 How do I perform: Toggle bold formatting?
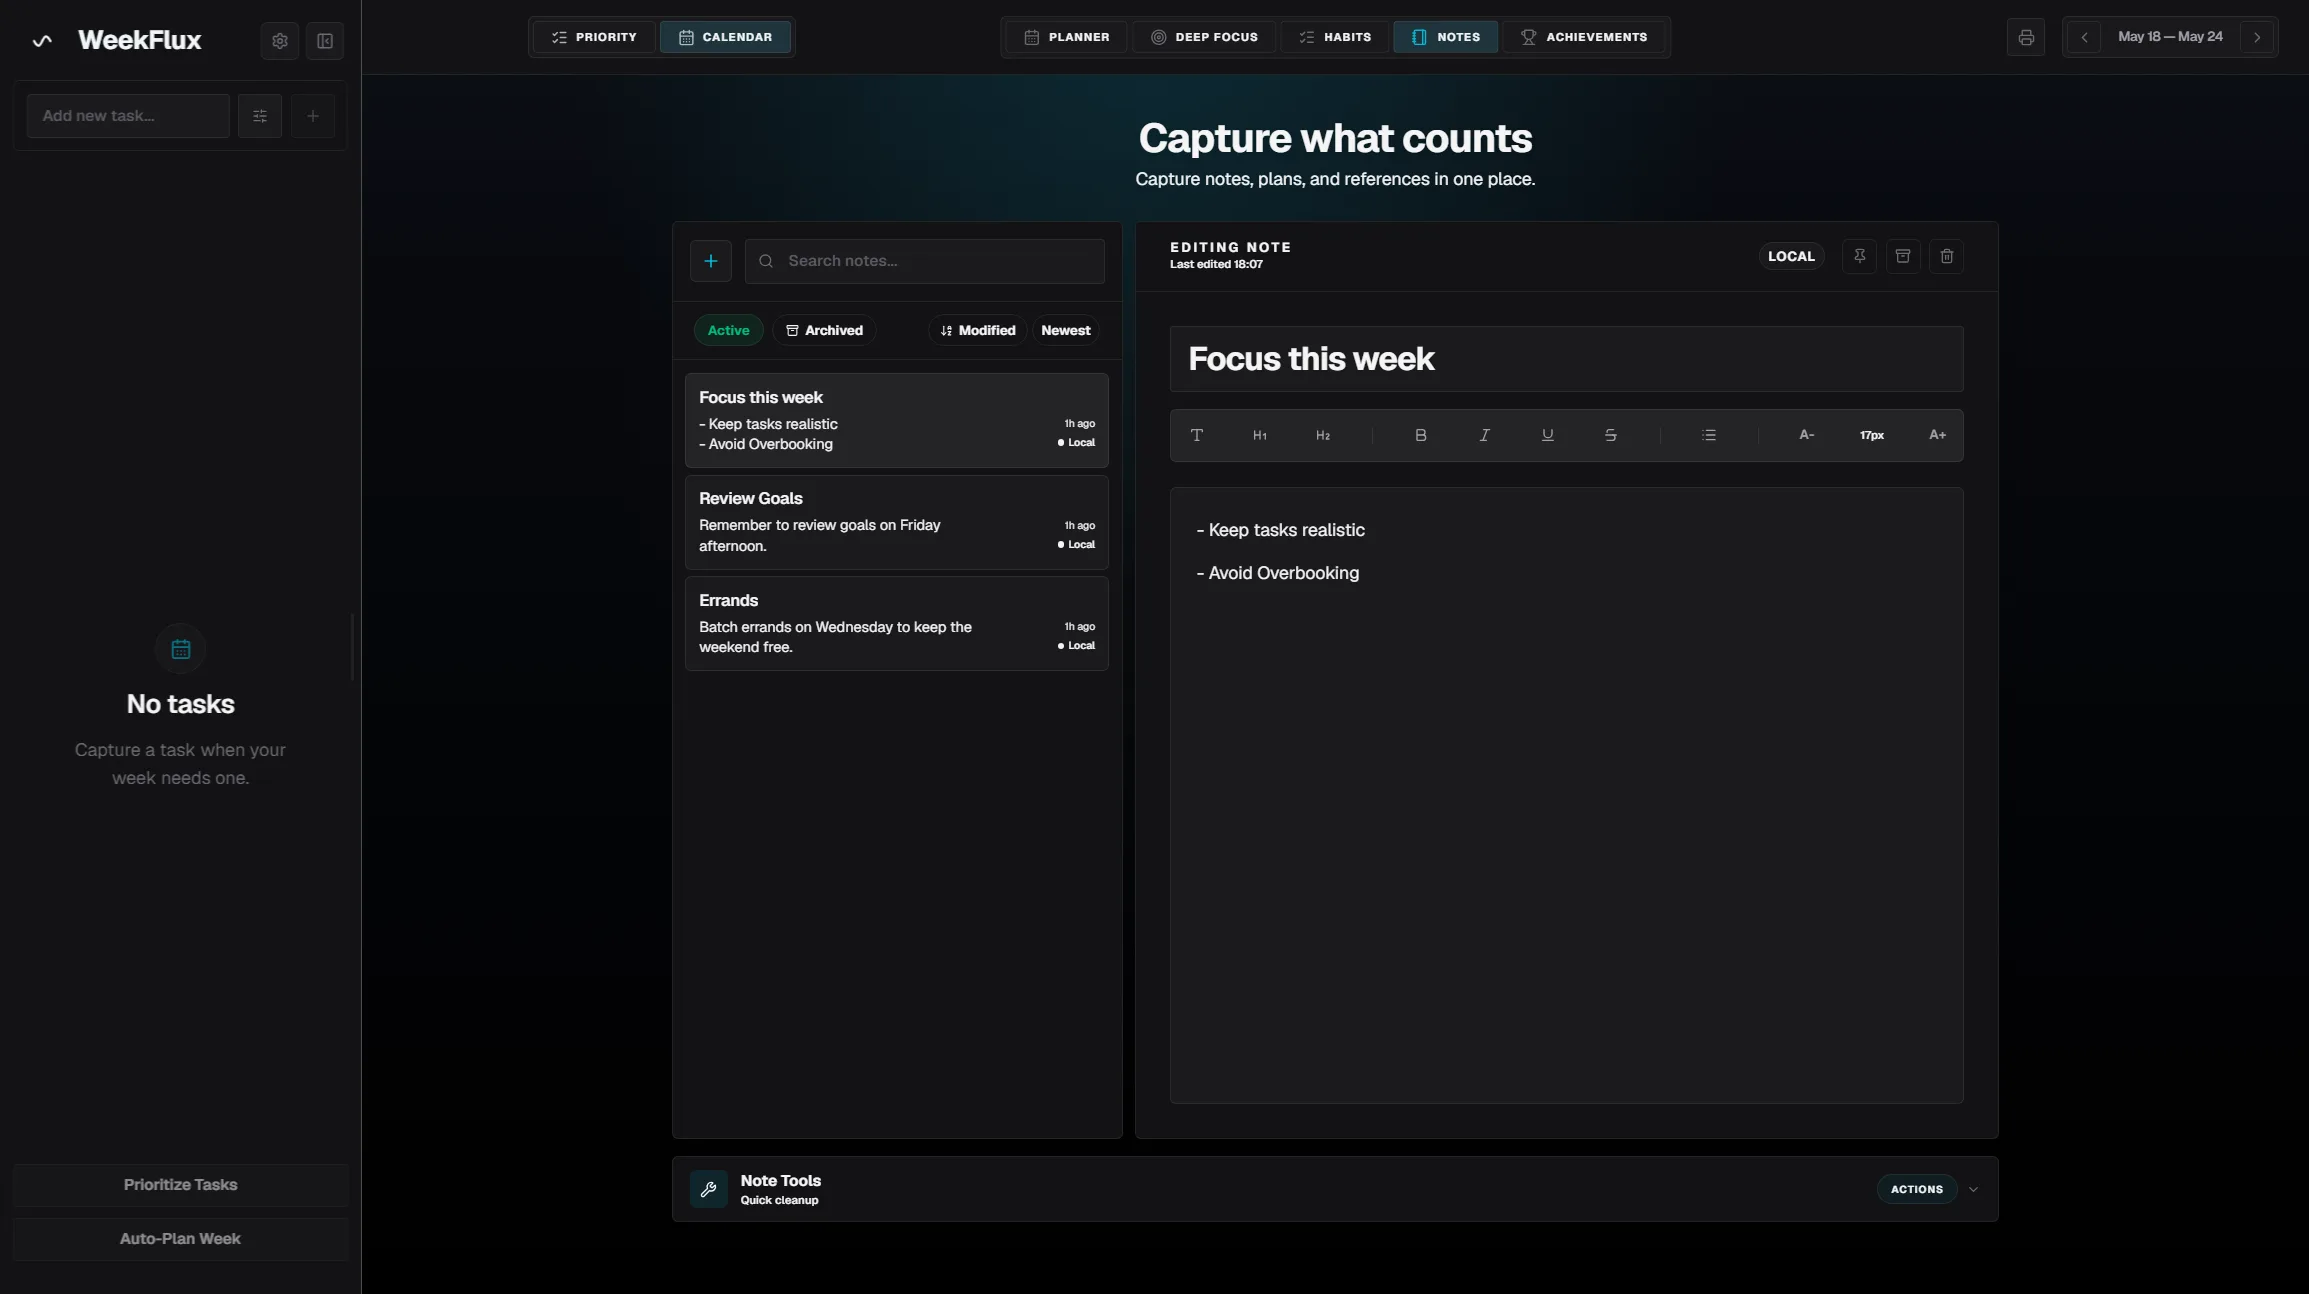point(1421,435)
